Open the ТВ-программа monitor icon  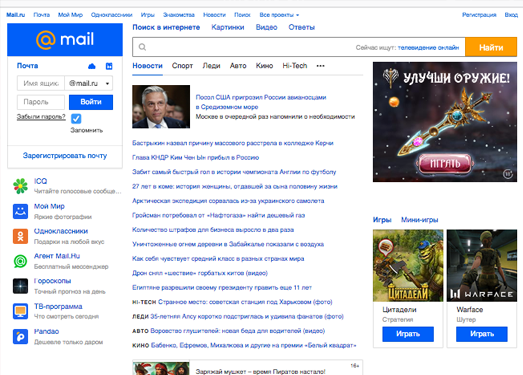(20, 311)
